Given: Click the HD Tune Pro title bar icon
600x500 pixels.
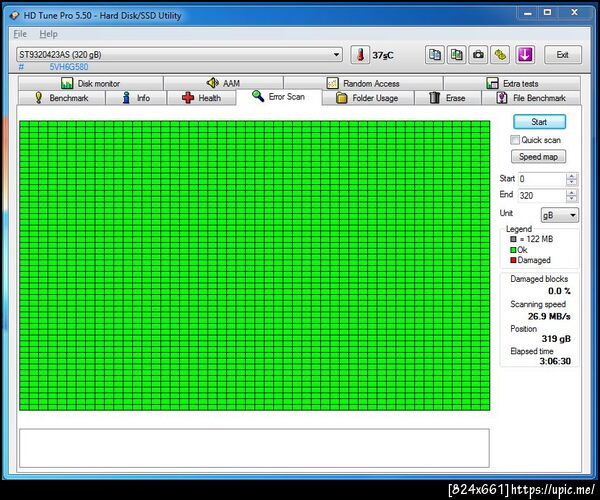Looking at the screenshot, I should click(x=14, y=15).
